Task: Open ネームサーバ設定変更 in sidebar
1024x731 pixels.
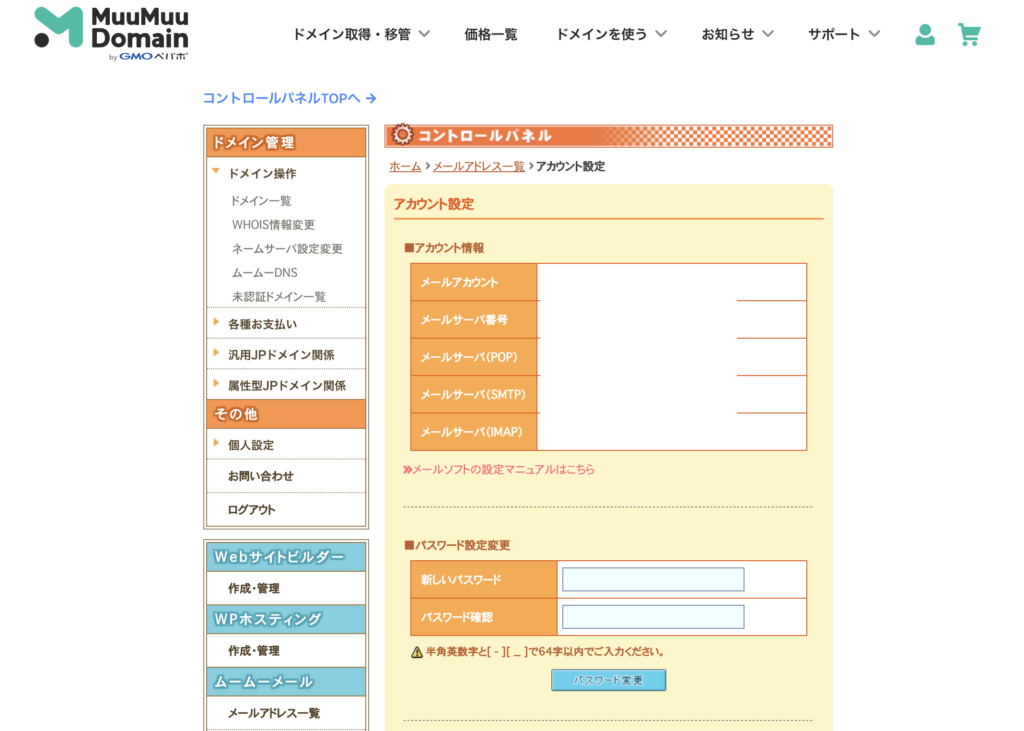Action: (x=287, y=248)
